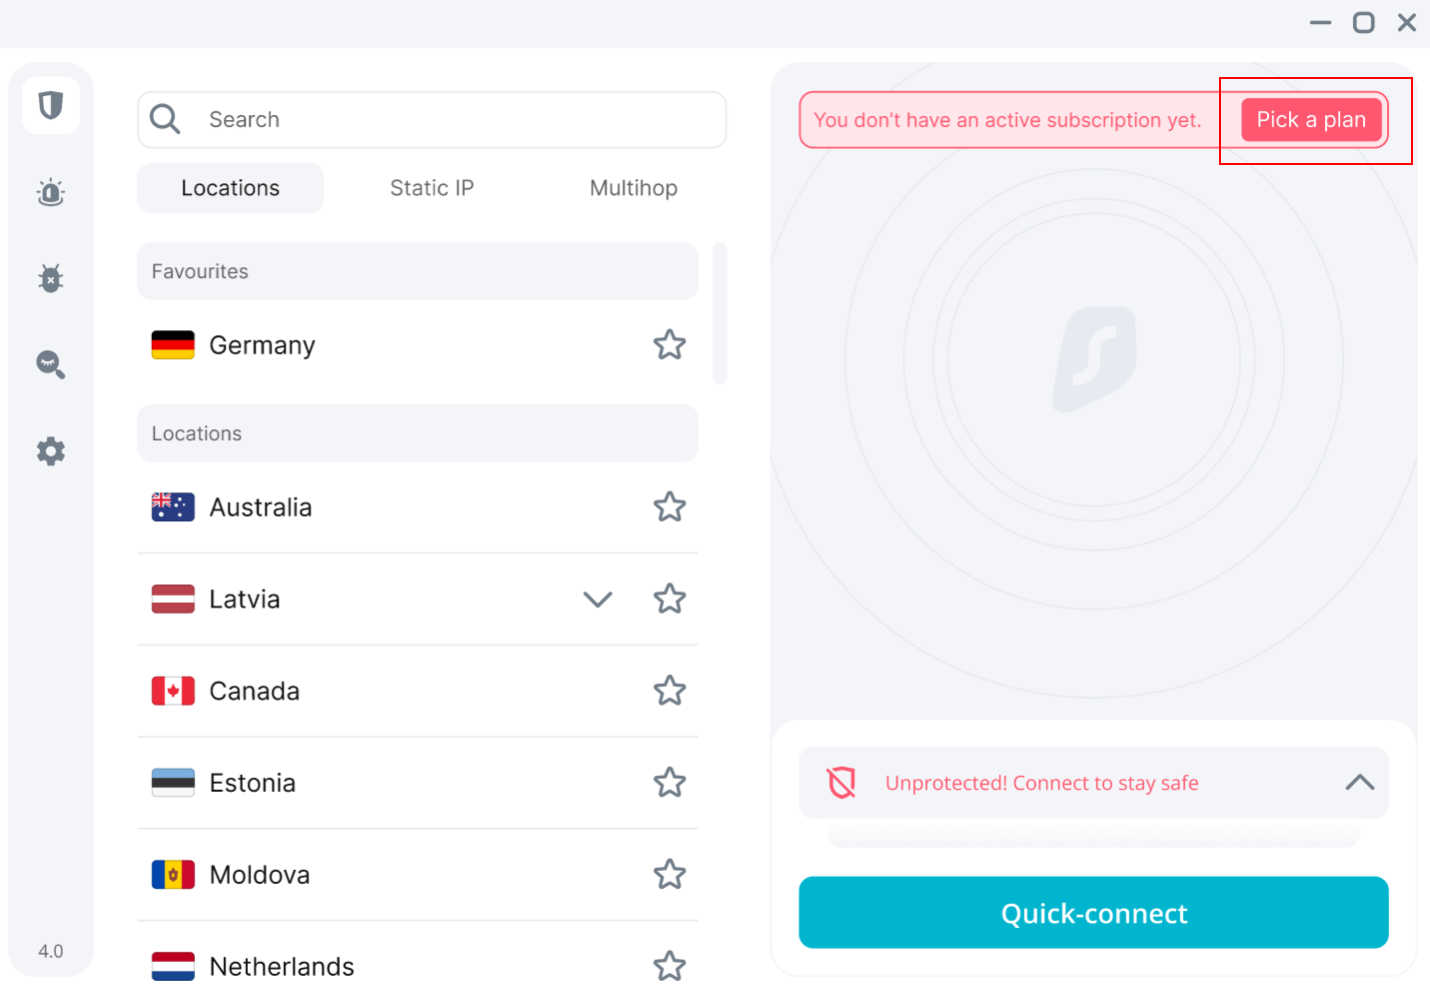Switch to the Multihop tab
This screenshot has width=1430, height=988.
click(x=633, y=188)
